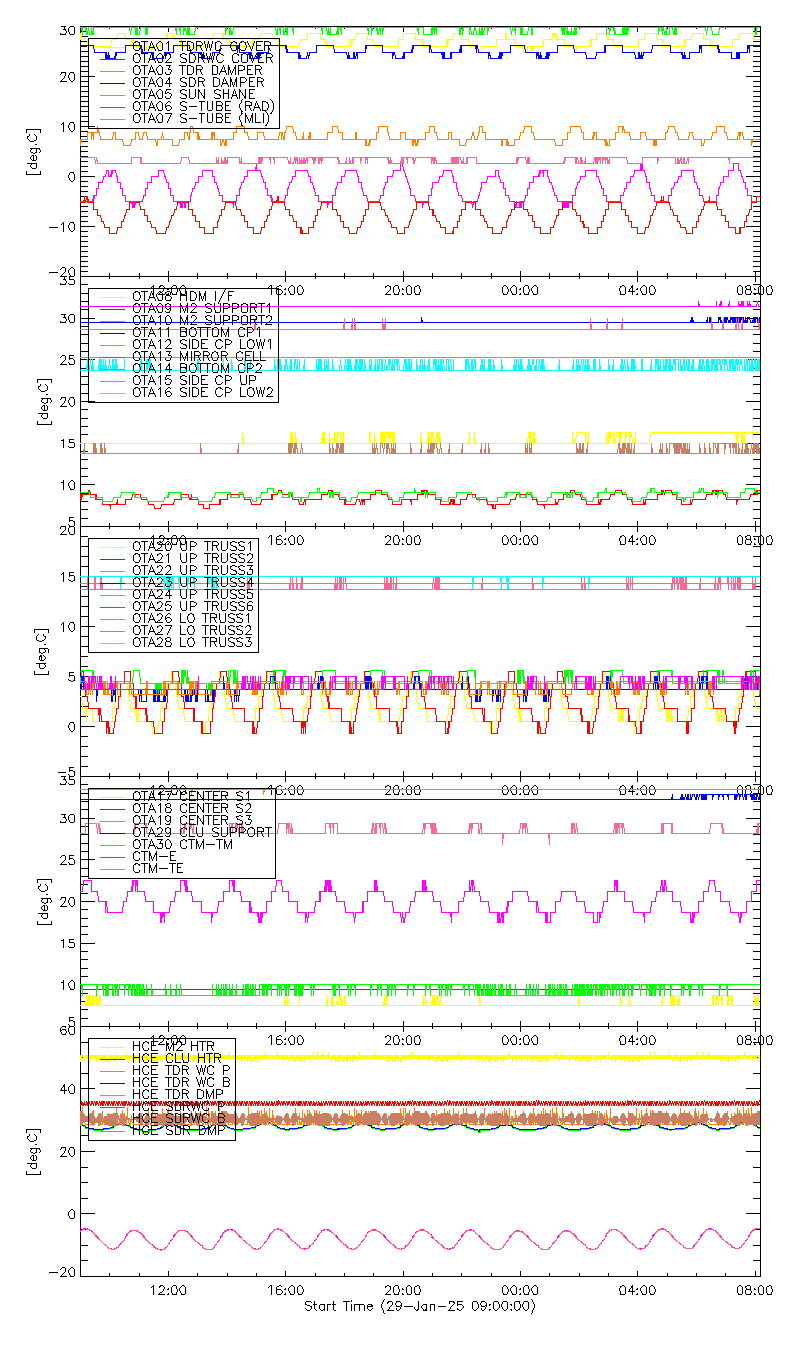The width and height of the screenshot is (800, 1350).
Task: Pick the OTA29 CLU SUPPORT legend label
Action: click(x=202, y=831)
